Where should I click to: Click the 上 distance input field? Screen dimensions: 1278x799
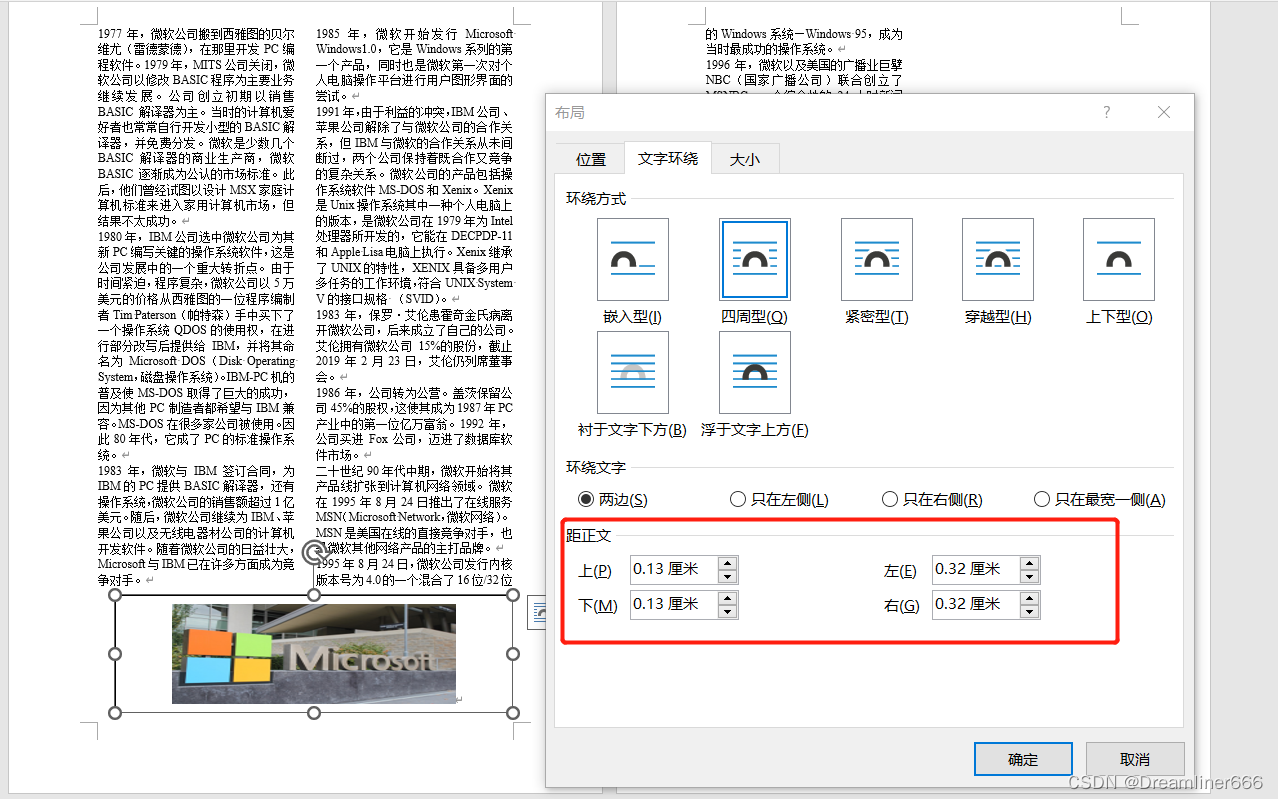point(675,570)
